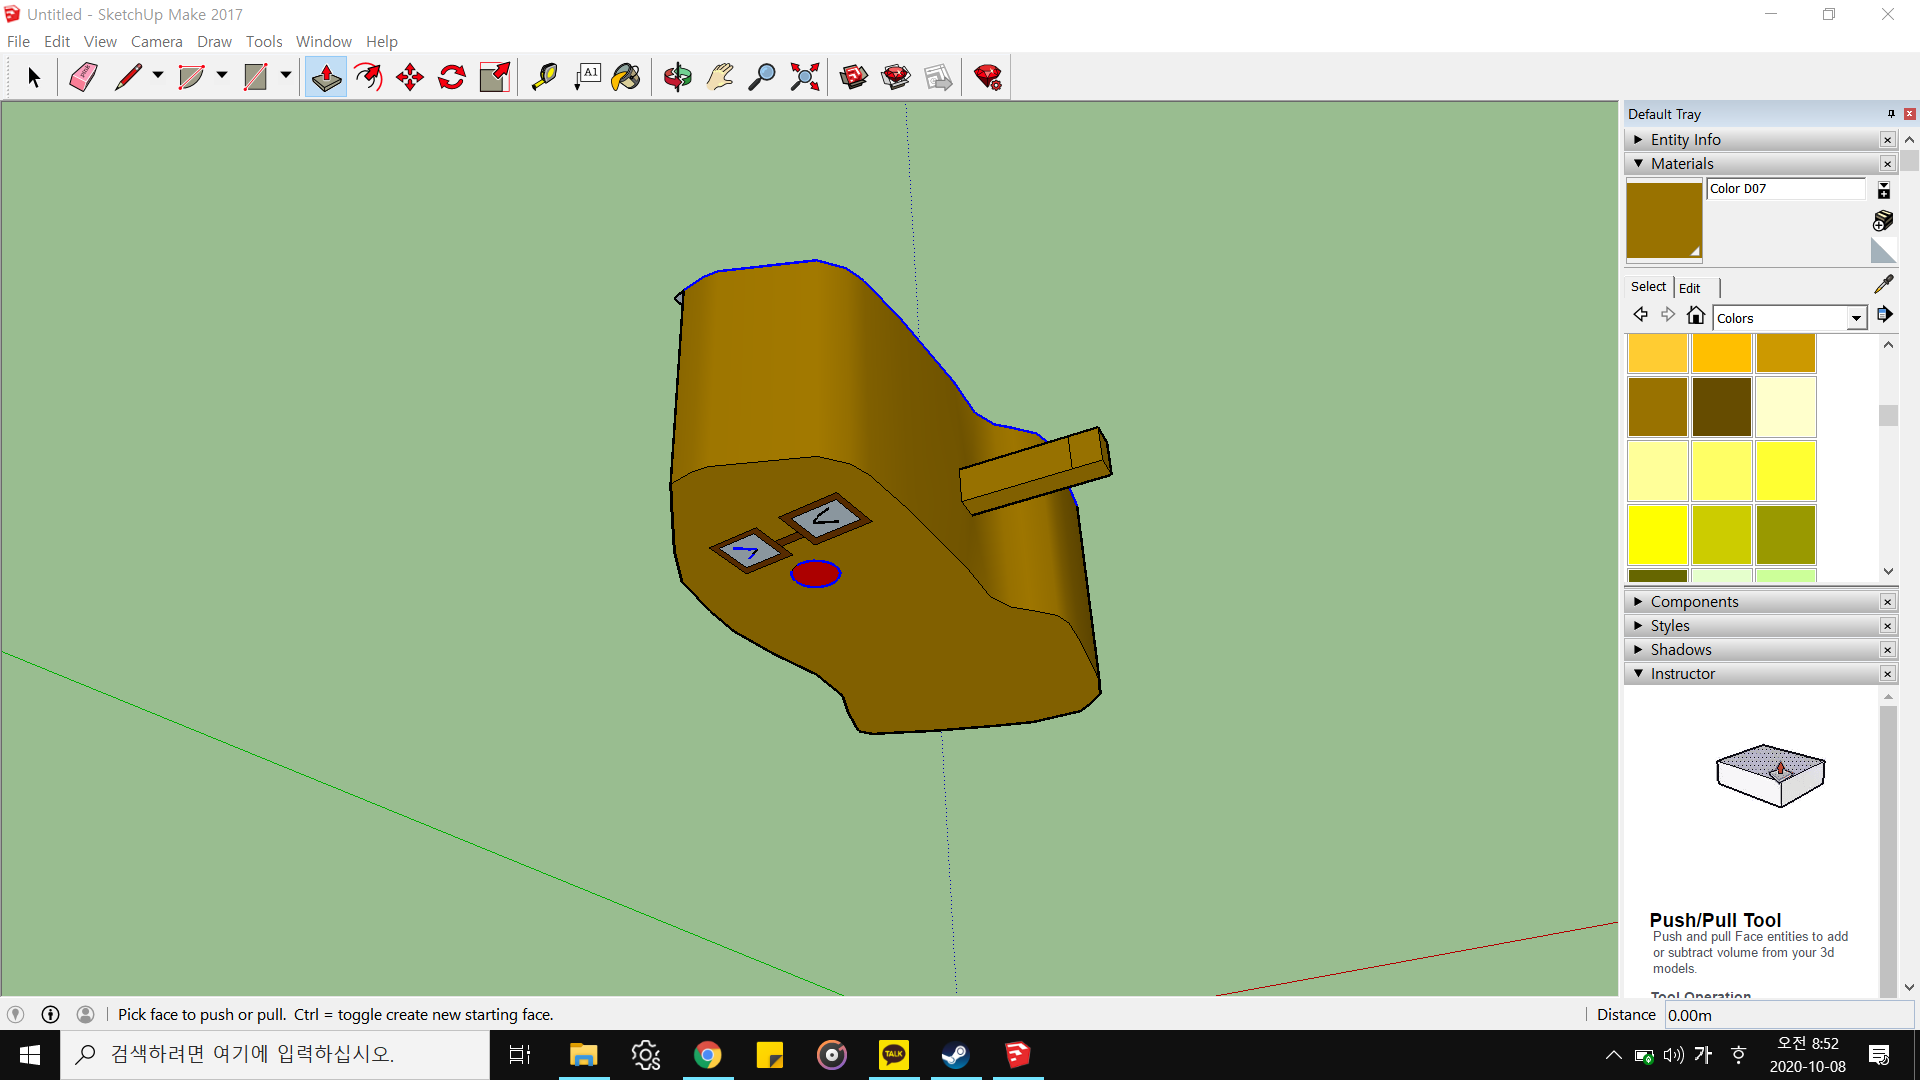Collapse the Instructor panel
The width and height of the screenshot is (1920, 1080).
pos(1638,673)
